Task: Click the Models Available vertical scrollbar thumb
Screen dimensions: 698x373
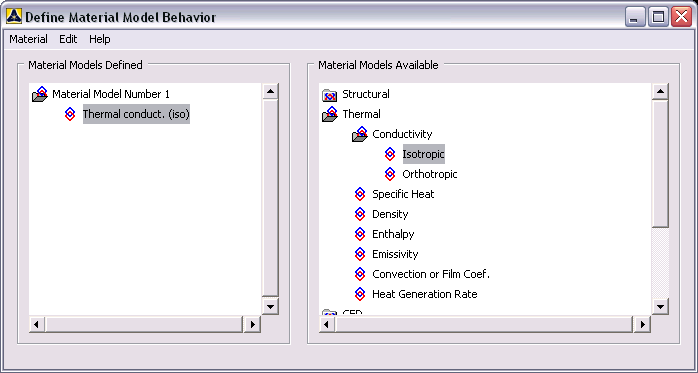Action: (x=660, y=164)
